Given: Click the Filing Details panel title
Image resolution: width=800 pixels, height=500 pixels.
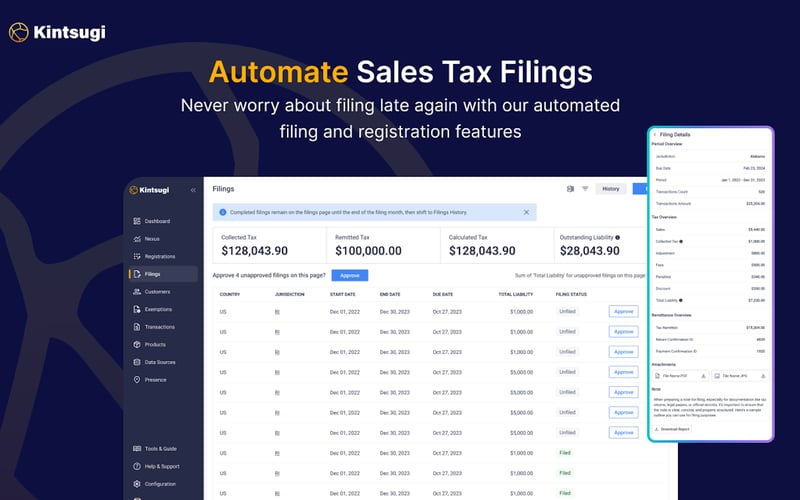Looking at the screenshot, I should tap(674, 135).
